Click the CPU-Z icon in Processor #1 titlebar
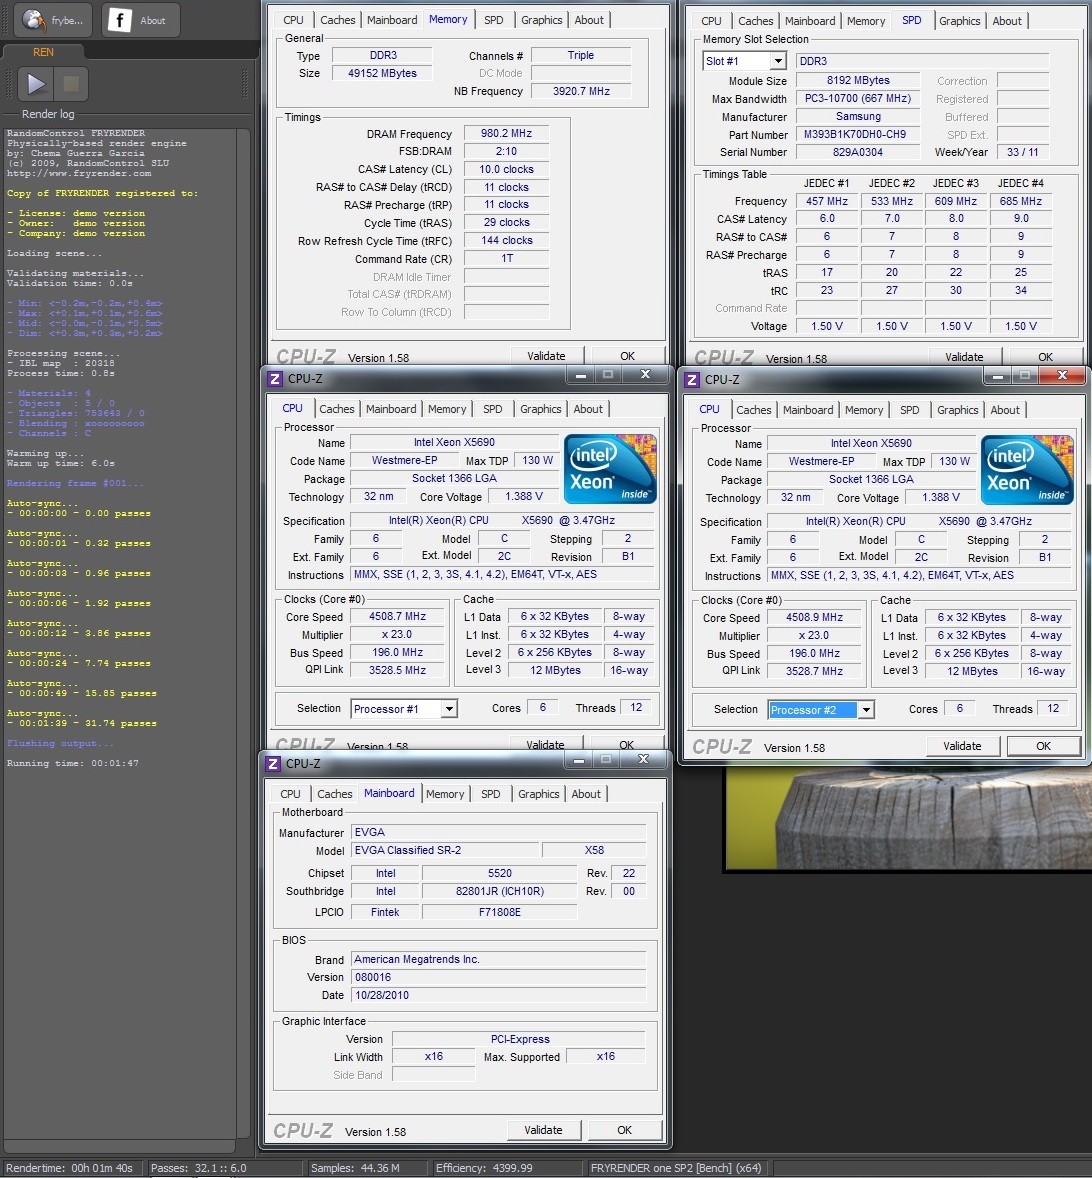 (x=275, y=379)
